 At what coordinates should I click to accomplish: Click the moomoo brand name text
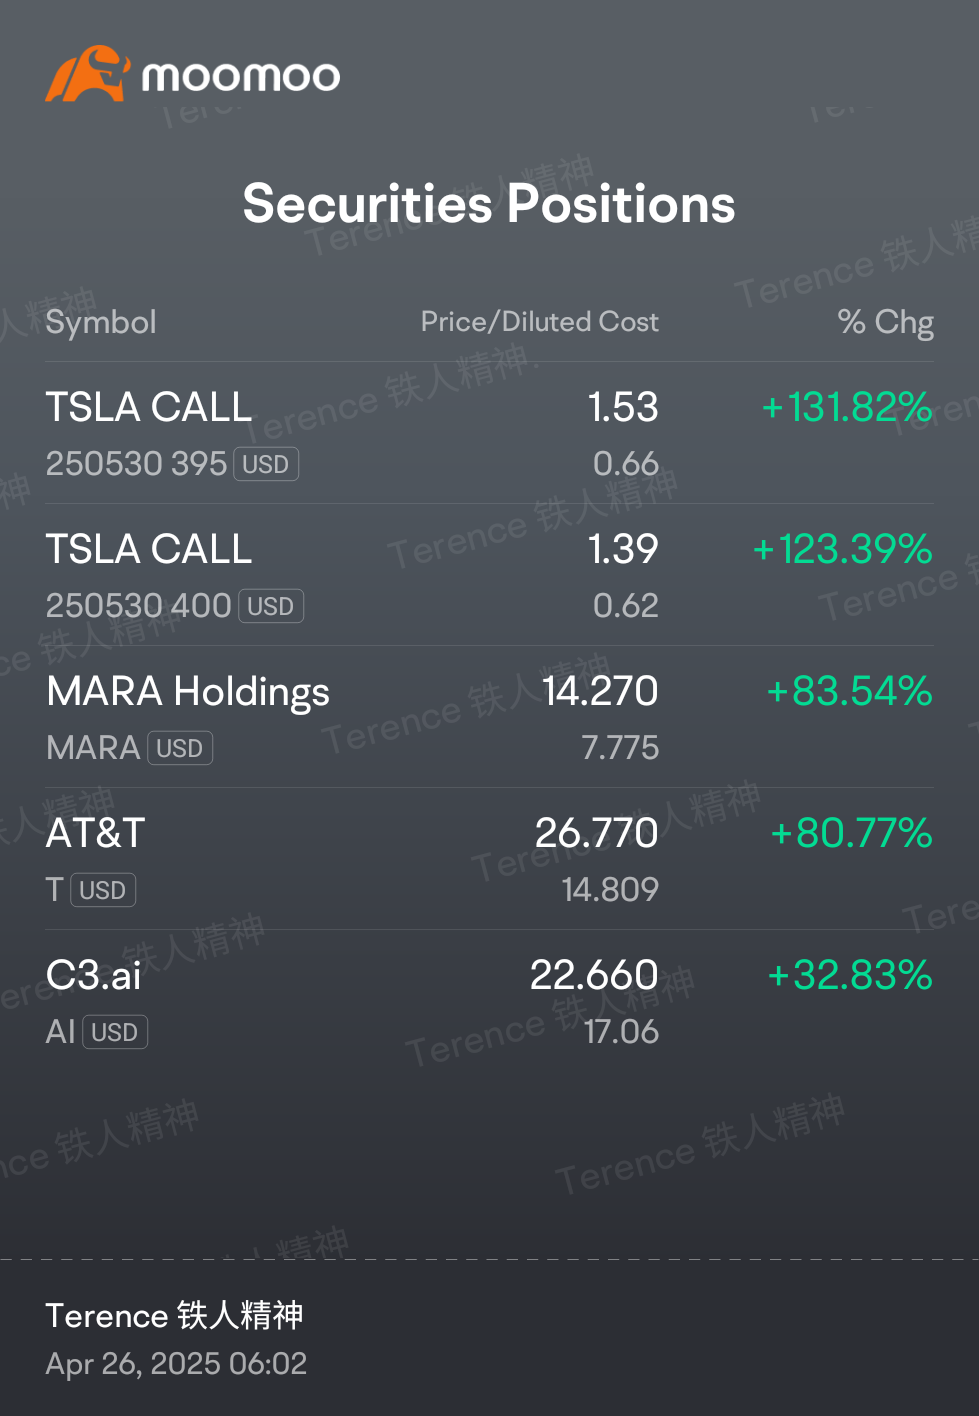point(241,77)
